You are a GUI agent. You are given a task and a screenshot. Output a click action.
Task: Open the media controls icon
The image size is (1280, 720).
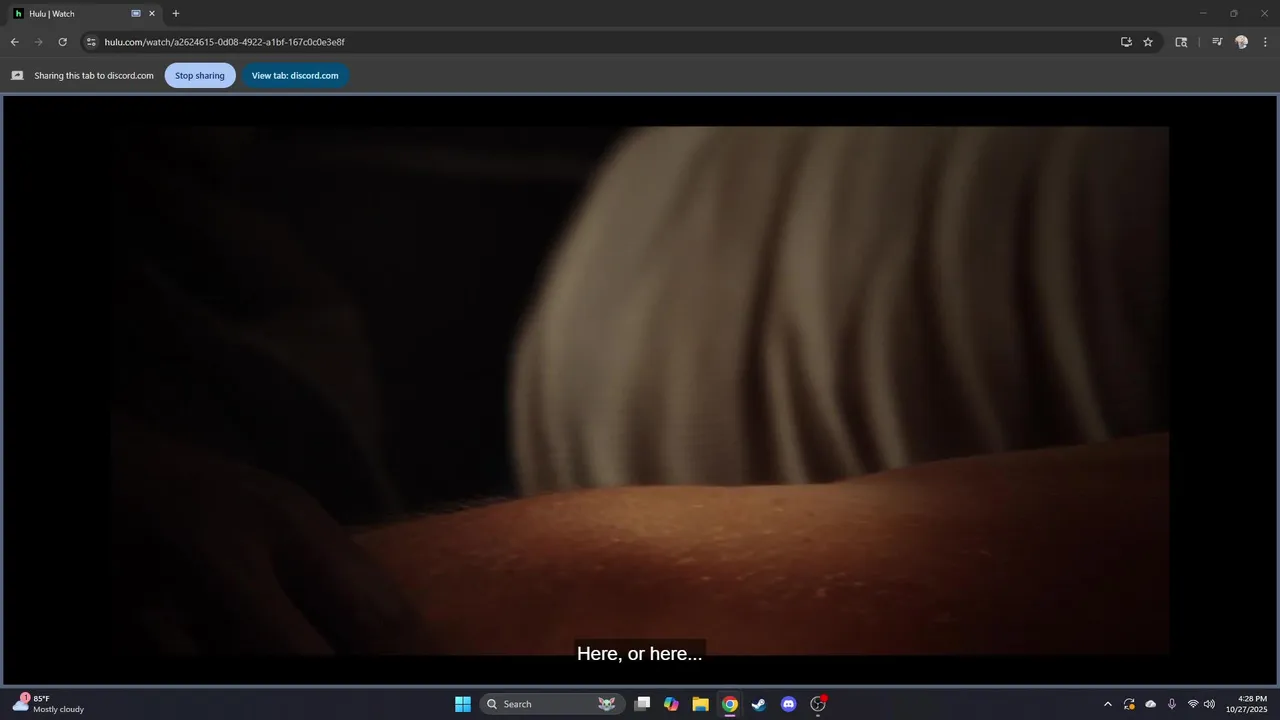click(1217, 42)
